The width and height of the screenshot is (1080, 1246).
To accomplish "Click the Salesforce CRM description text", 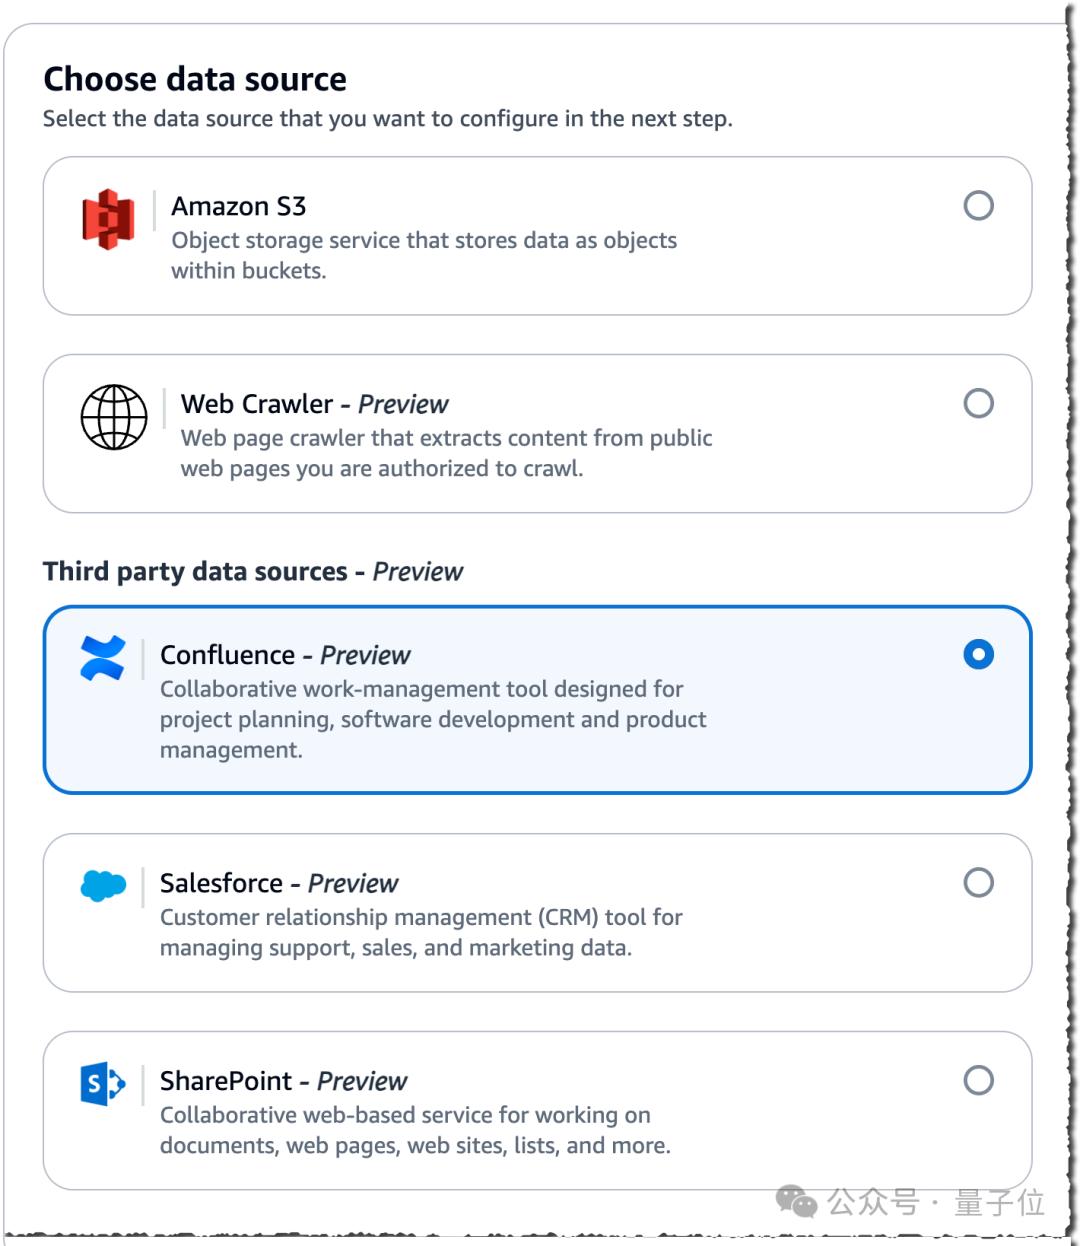I will pos(421,932).
